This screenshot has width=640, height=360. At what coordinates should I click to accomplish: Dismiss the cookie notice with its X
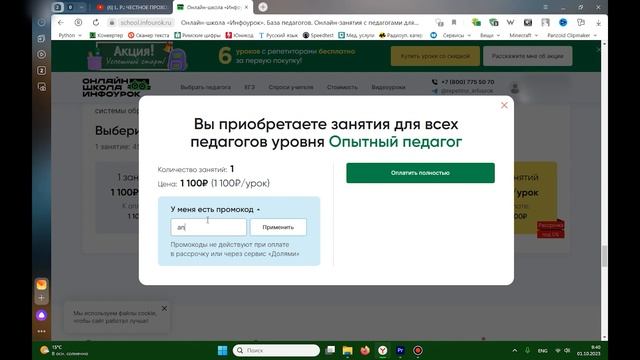click(x=164, y=309)
